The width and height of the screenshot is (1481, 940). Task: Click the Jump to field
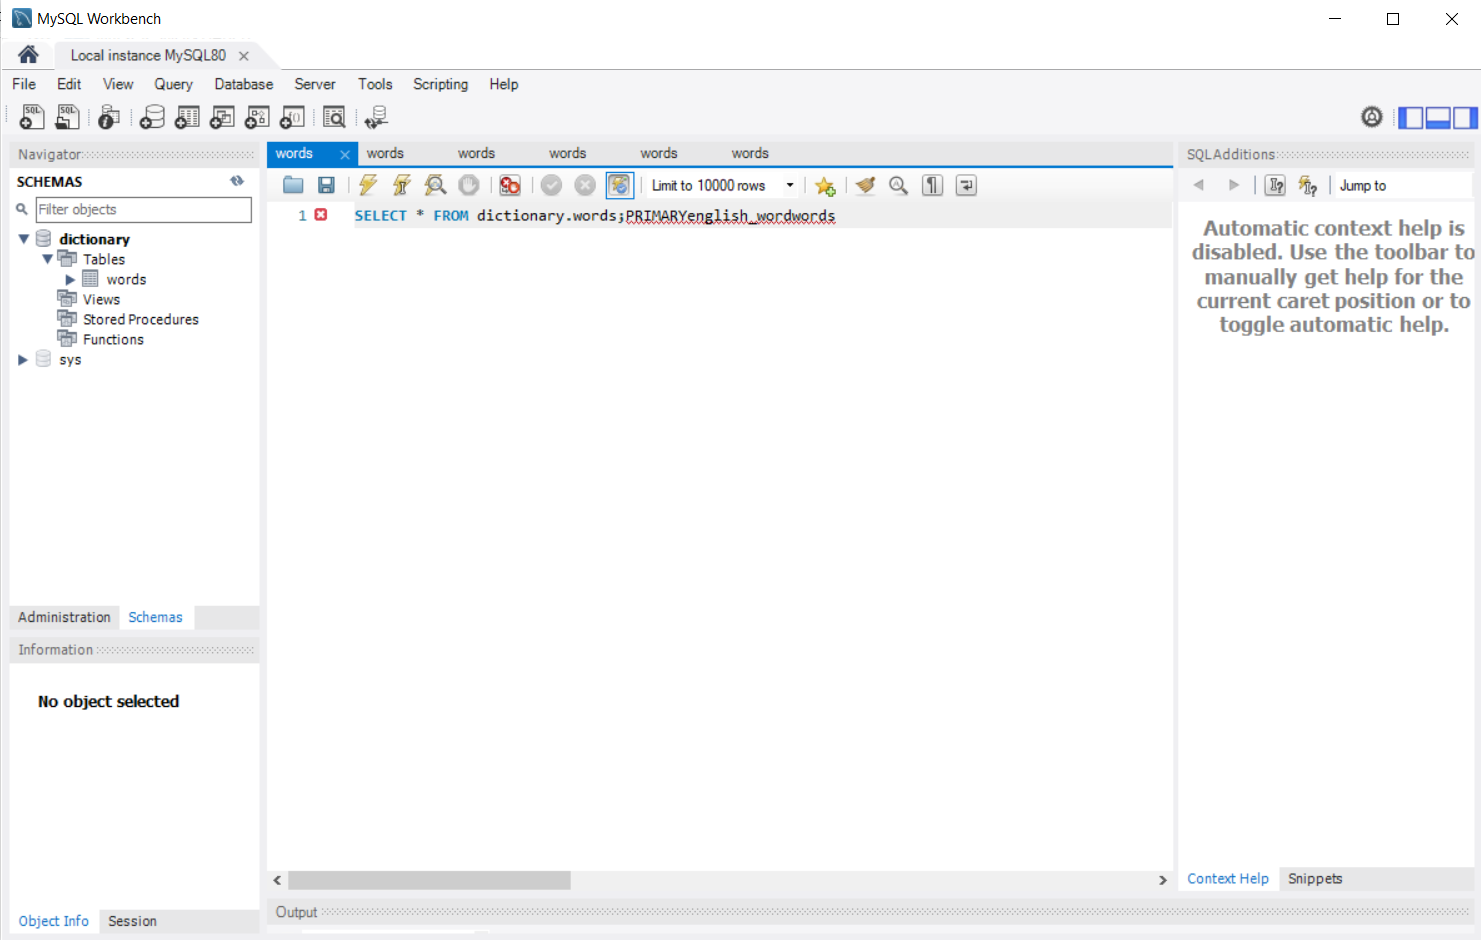1403,185
